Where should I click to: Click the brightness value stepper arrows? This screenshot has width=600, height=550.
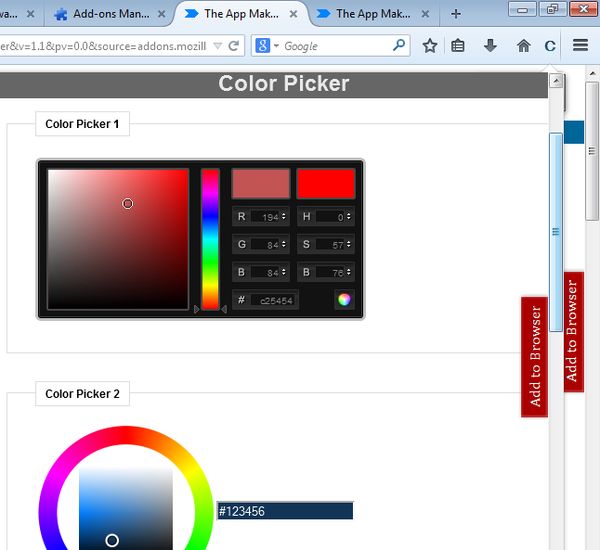pos(349,272)
